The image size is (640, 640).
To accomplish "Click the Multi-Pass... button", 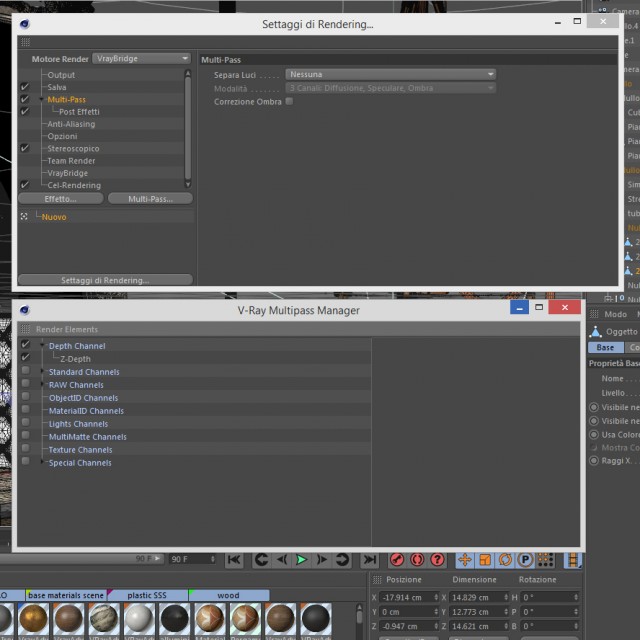I will click(150, 199).
